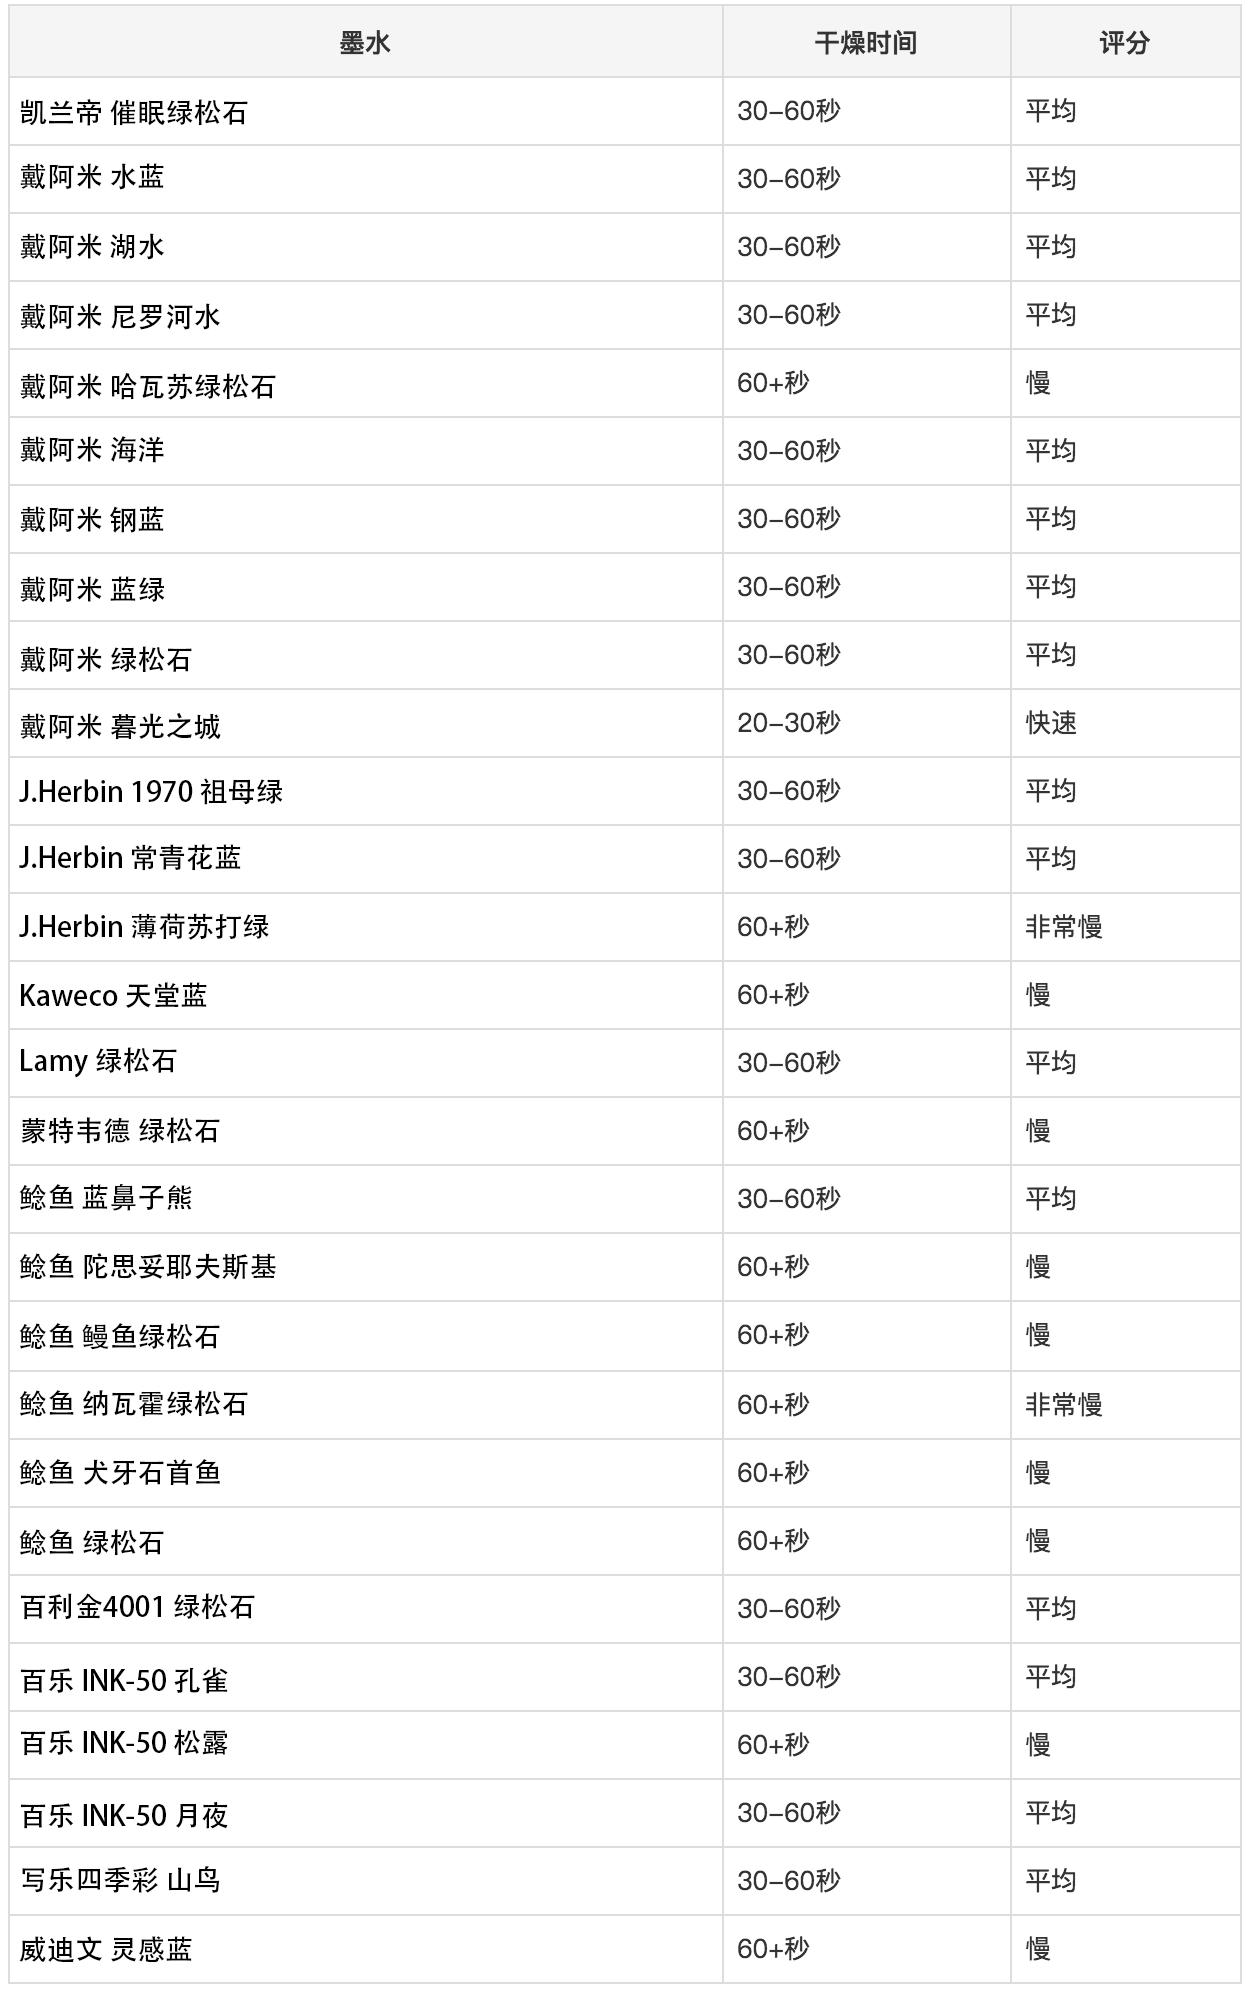The height and width of the screenshot is (1989, 1250).
Task: Click the 墨水 column header
Action: [x=365, y=43]
